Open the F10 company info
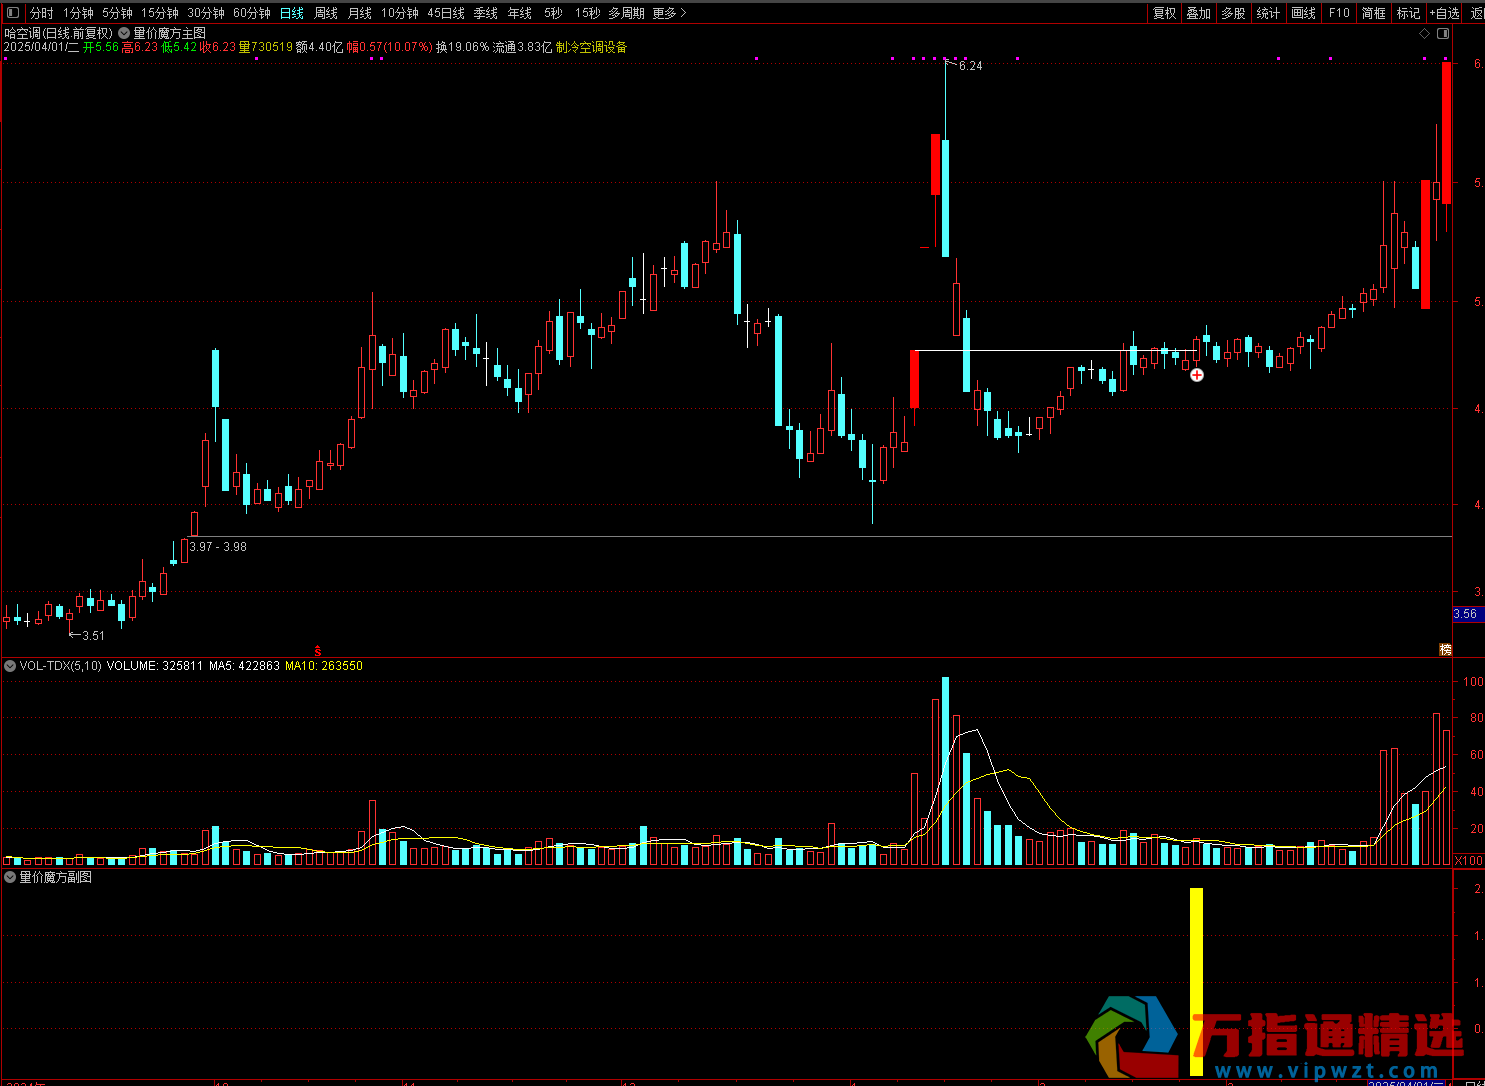Viewport: 1485px width, 1086px height. (x=1339, y=13)
